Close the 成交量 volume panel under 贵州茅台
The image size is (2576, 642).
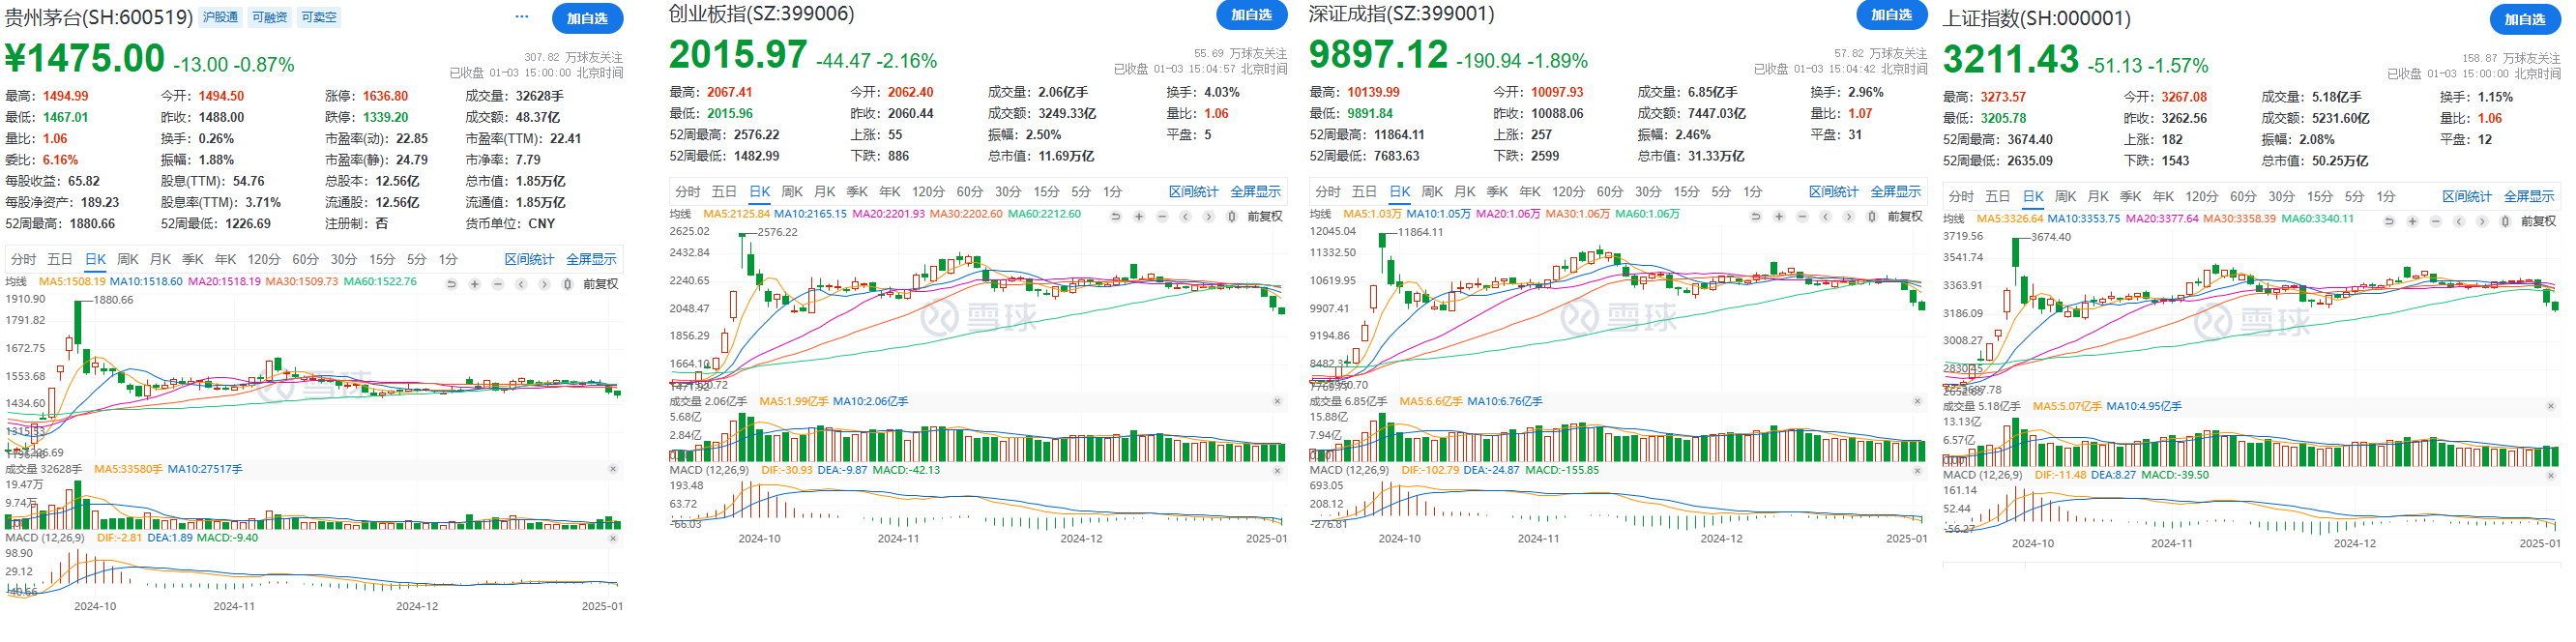click(613, 469)
